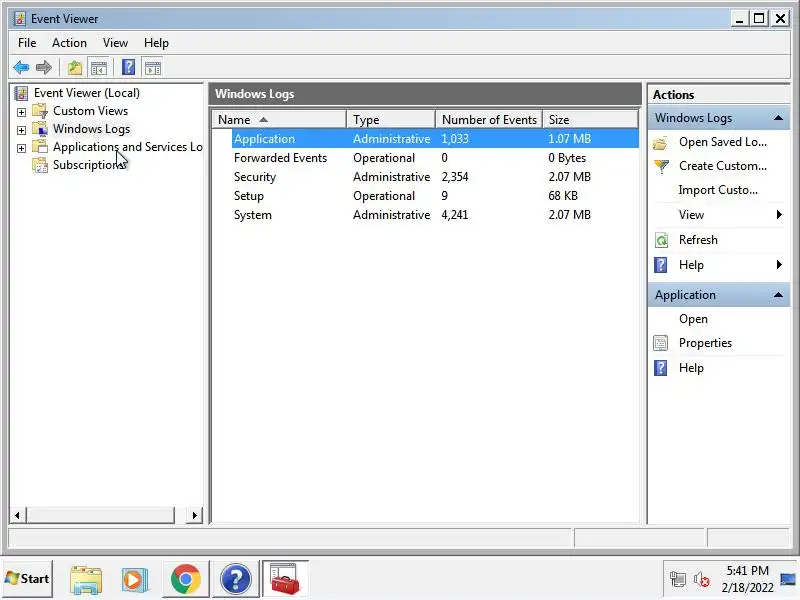The width and height of the screenshot is (800, 600).
Task: Toggle the Show/Hide Action Pane icon
Action: (x=153, y=67)
